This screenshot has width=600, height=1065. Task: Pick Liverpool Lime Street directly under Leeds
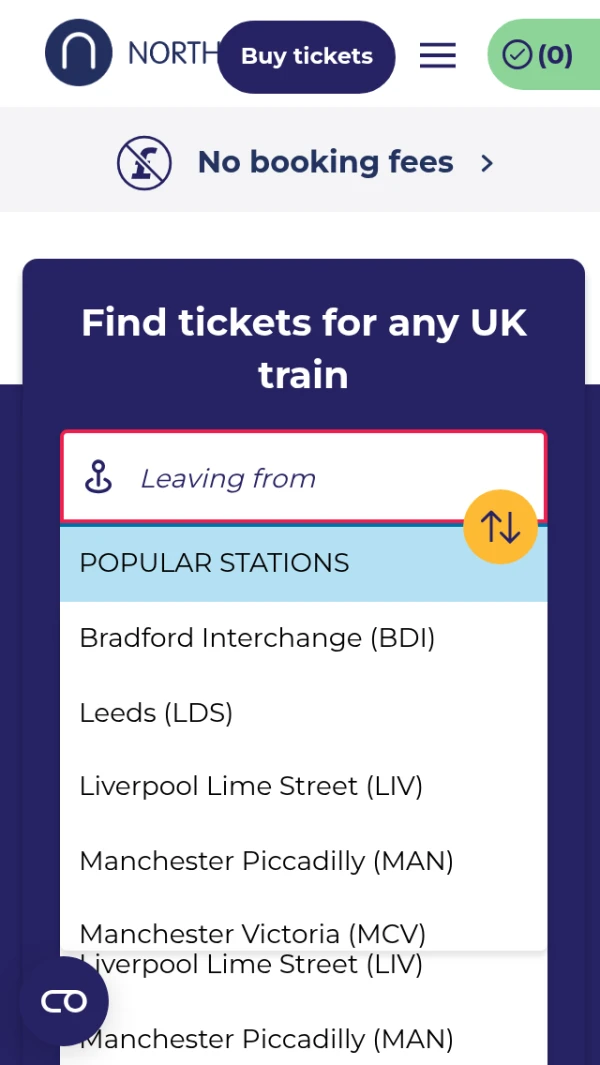click(251, 787)
